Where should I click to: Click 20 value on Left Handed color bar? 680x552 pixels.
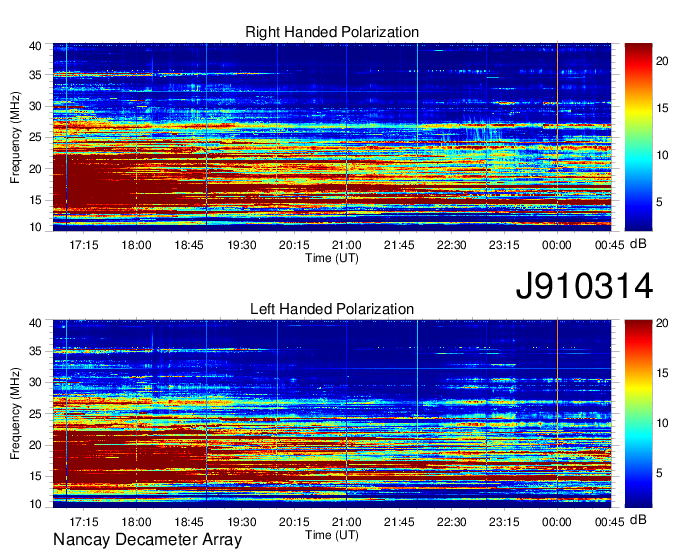click(662, 323)
